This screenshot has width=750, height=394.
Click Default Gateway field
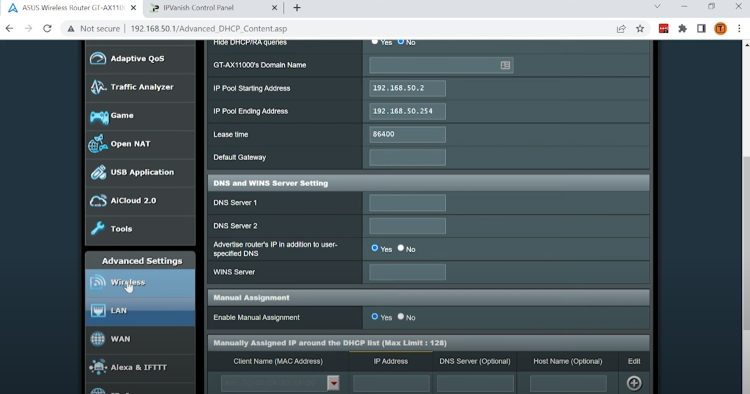(x=408, y=157)
